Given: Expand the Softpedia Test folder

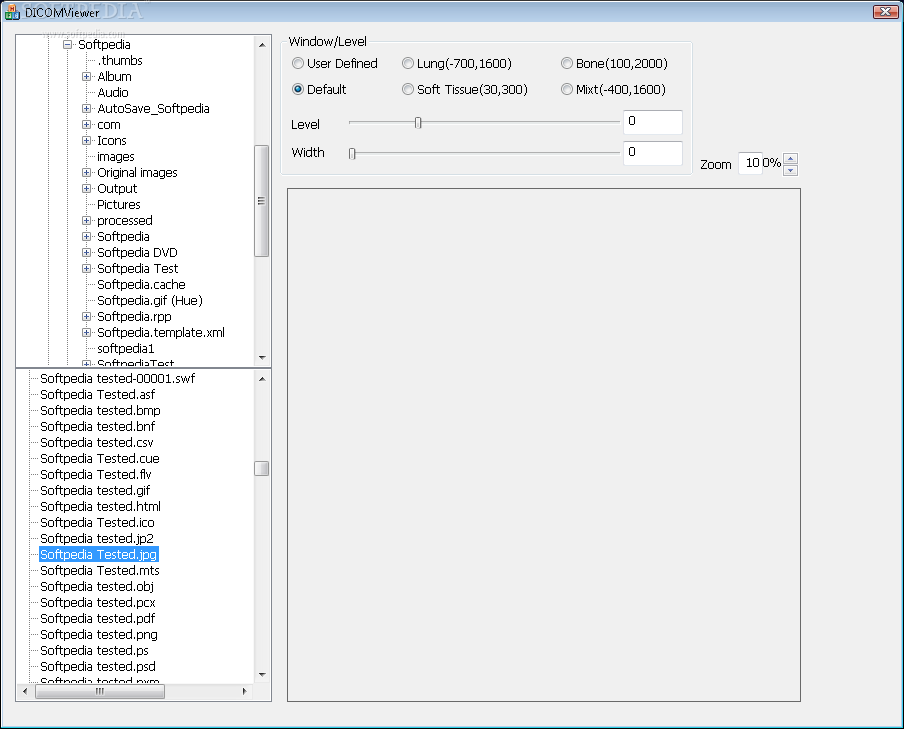Looking at the screenshot, I should pos(86,268).
